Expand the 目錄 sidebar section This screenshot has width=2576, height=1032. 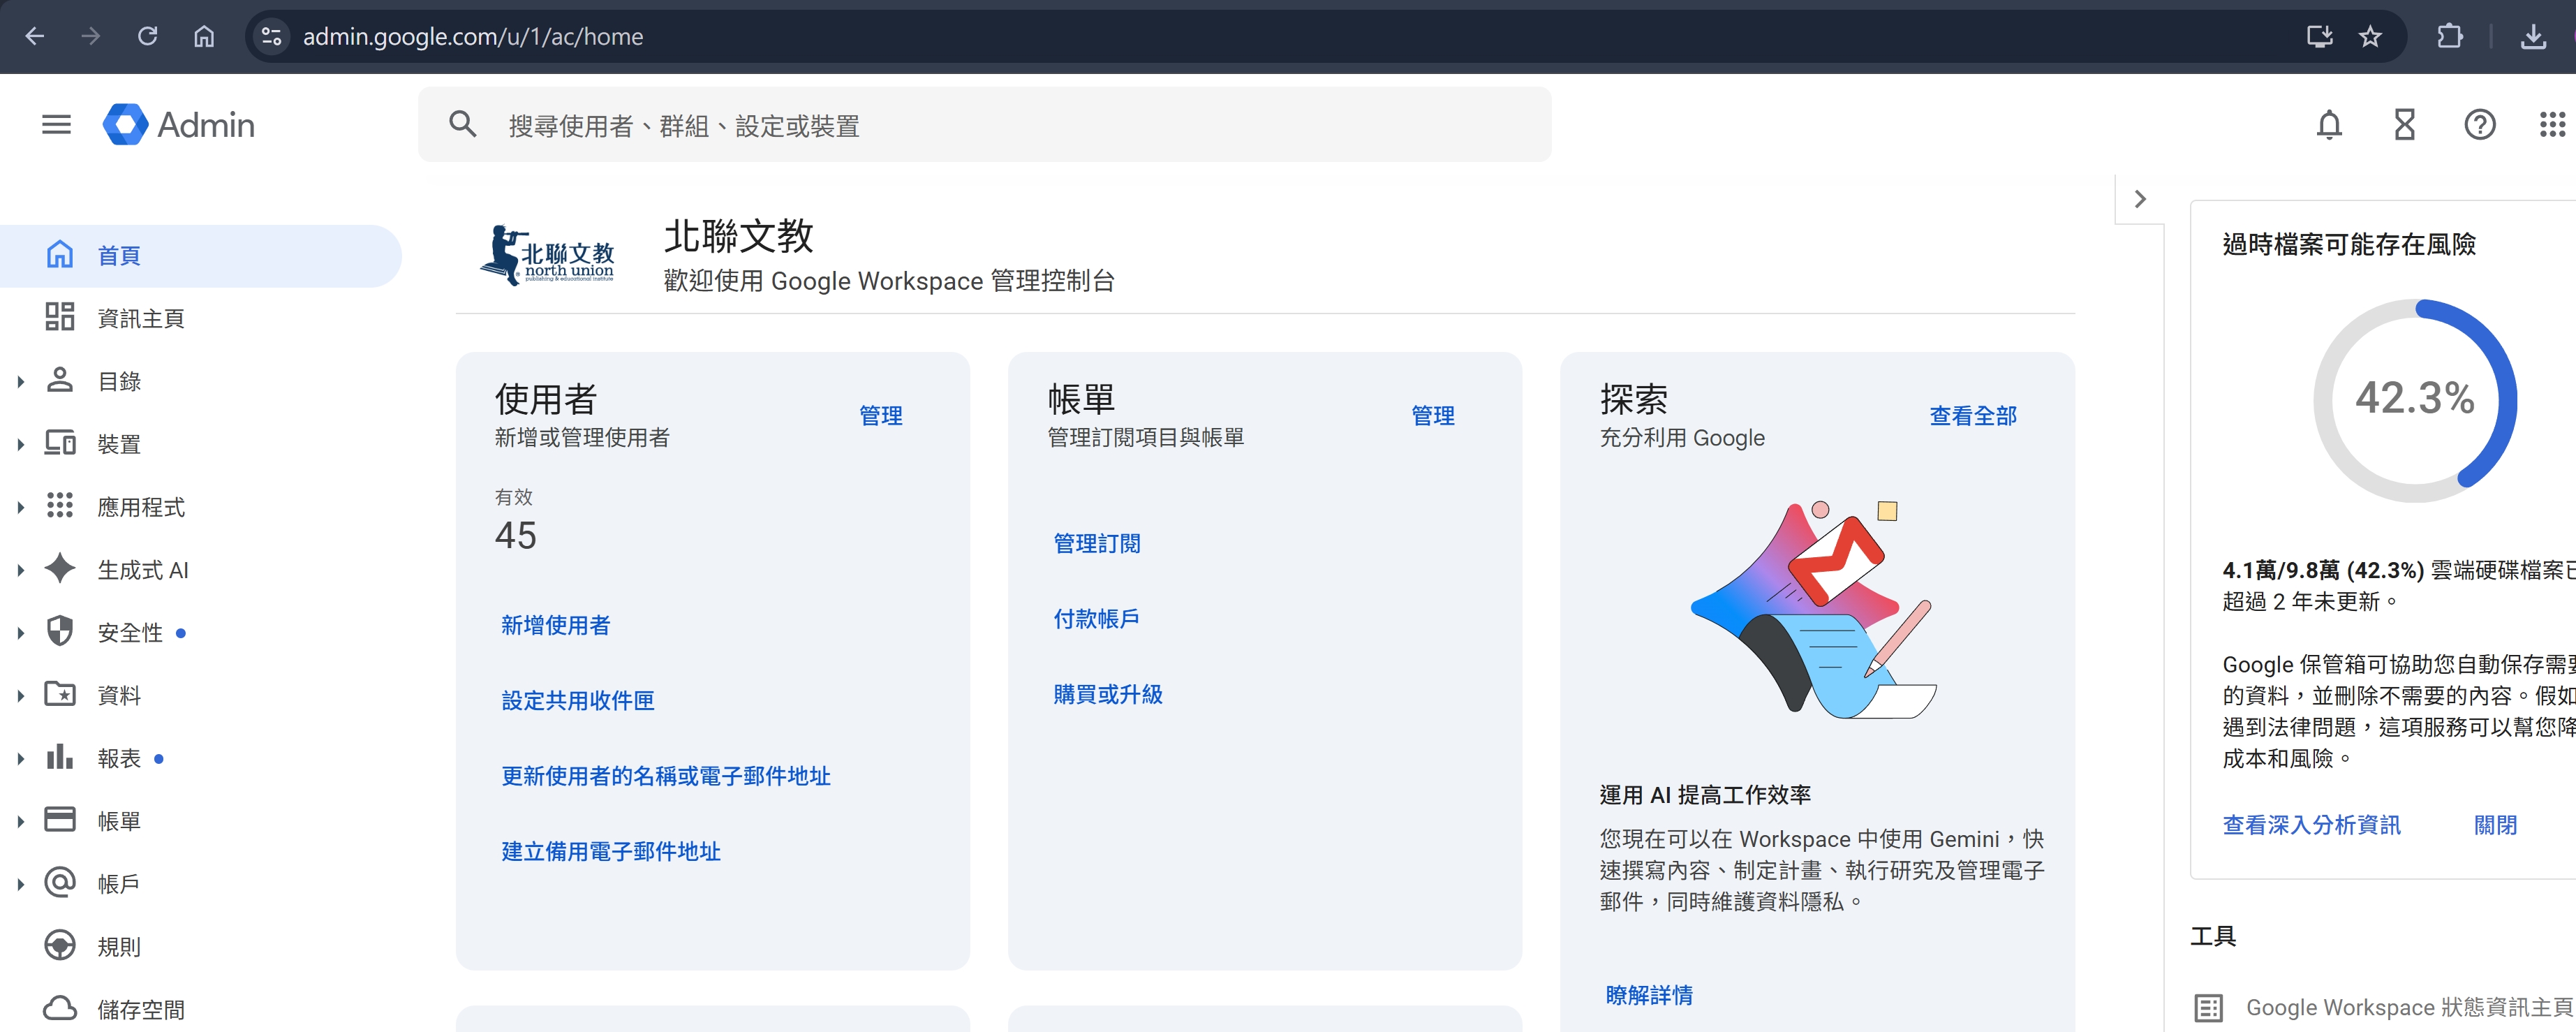coord(20,381)
